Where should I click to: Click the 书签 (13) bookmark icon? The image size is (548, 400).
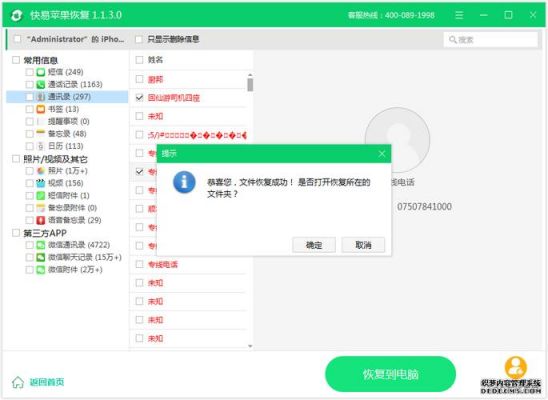[41, 109]
